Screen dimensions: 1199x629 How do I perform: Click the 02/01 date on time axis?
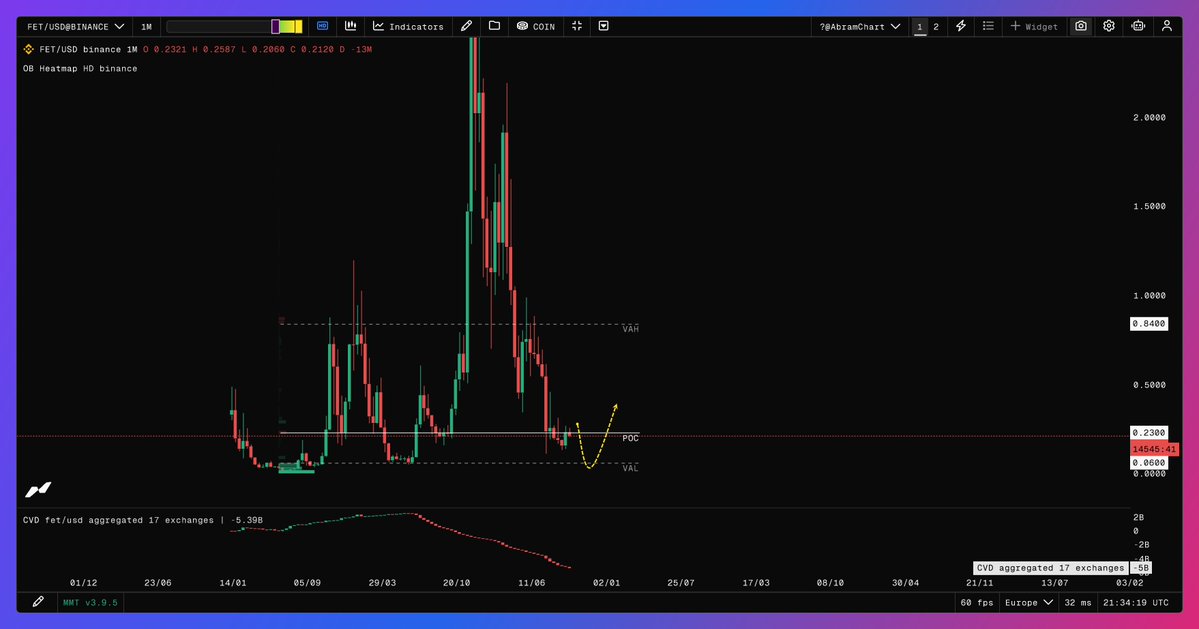606,582
